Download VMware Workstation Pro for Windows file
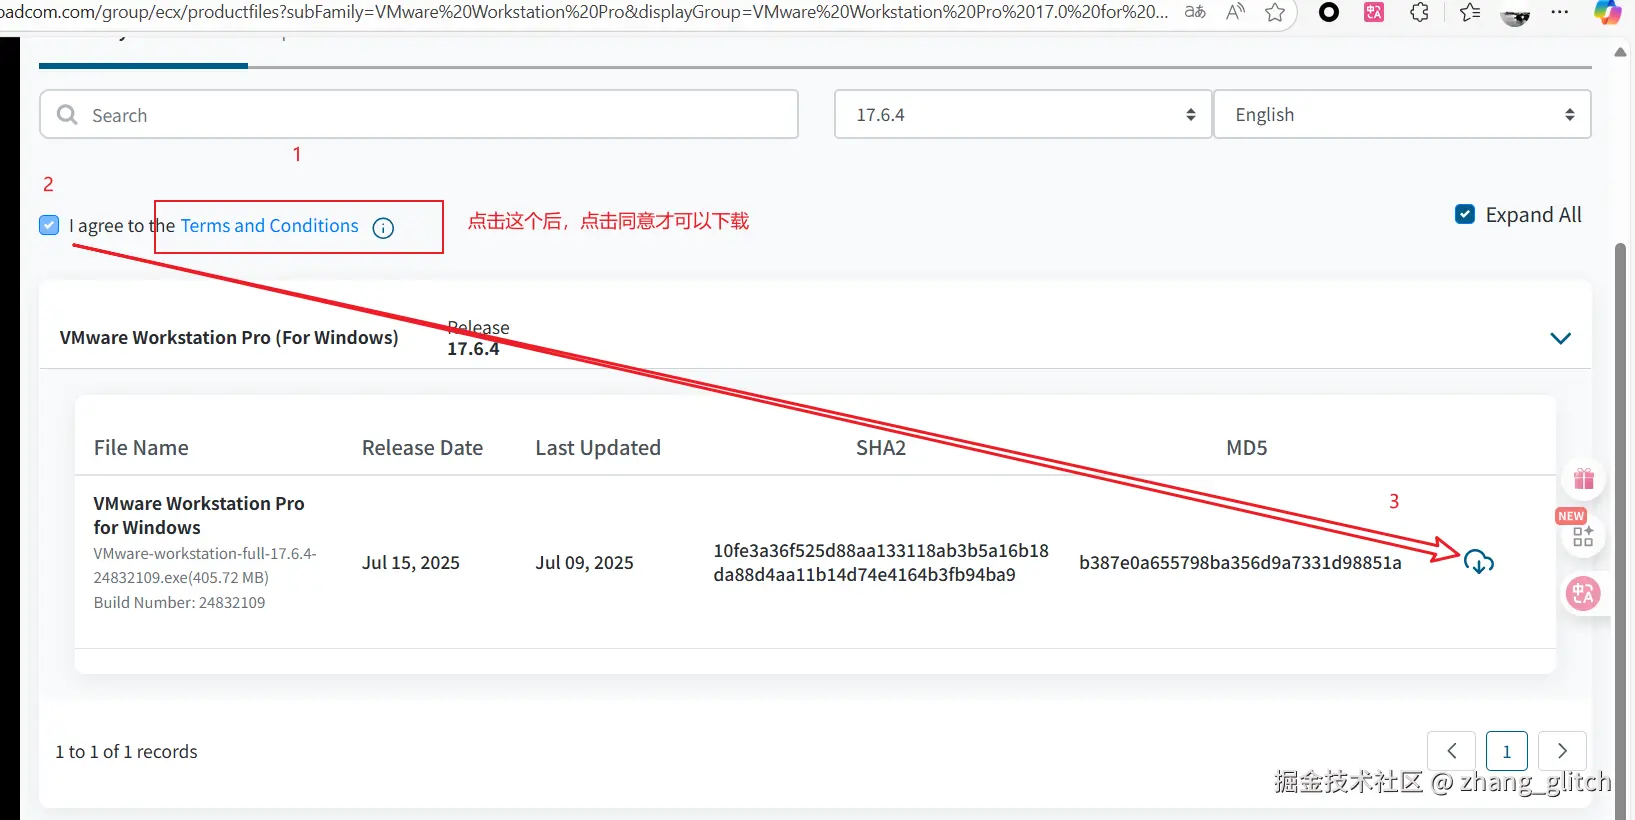The image size is (1635, 820). [x=1478, y=562]
